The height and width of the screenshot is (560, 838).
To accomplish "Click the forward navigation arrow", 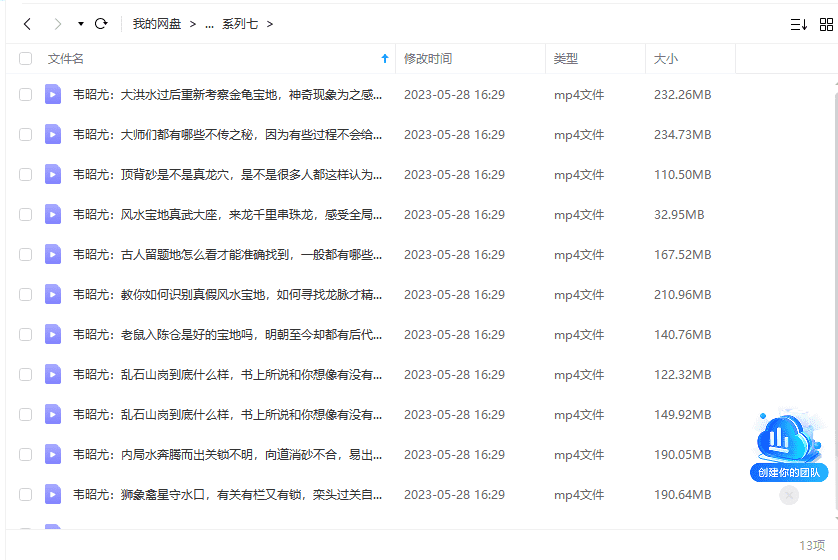I will (57, 23).
